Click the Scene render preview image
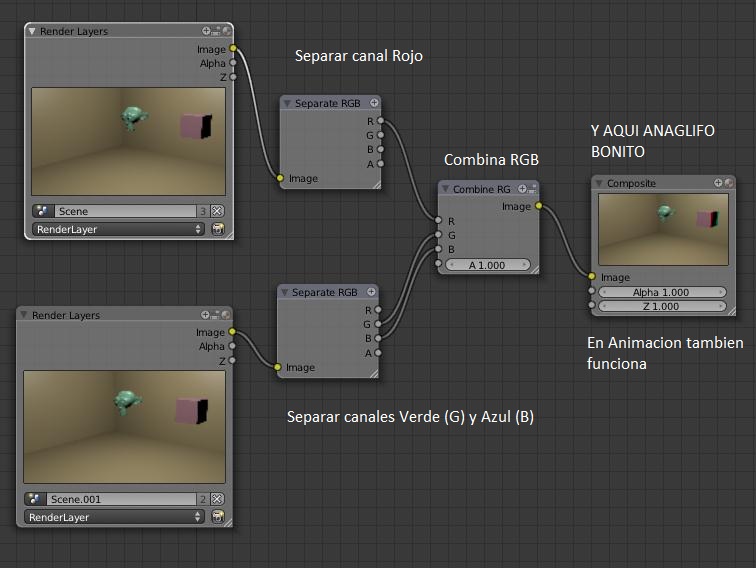This screenshot has height=568, width=756. point(128,141)
